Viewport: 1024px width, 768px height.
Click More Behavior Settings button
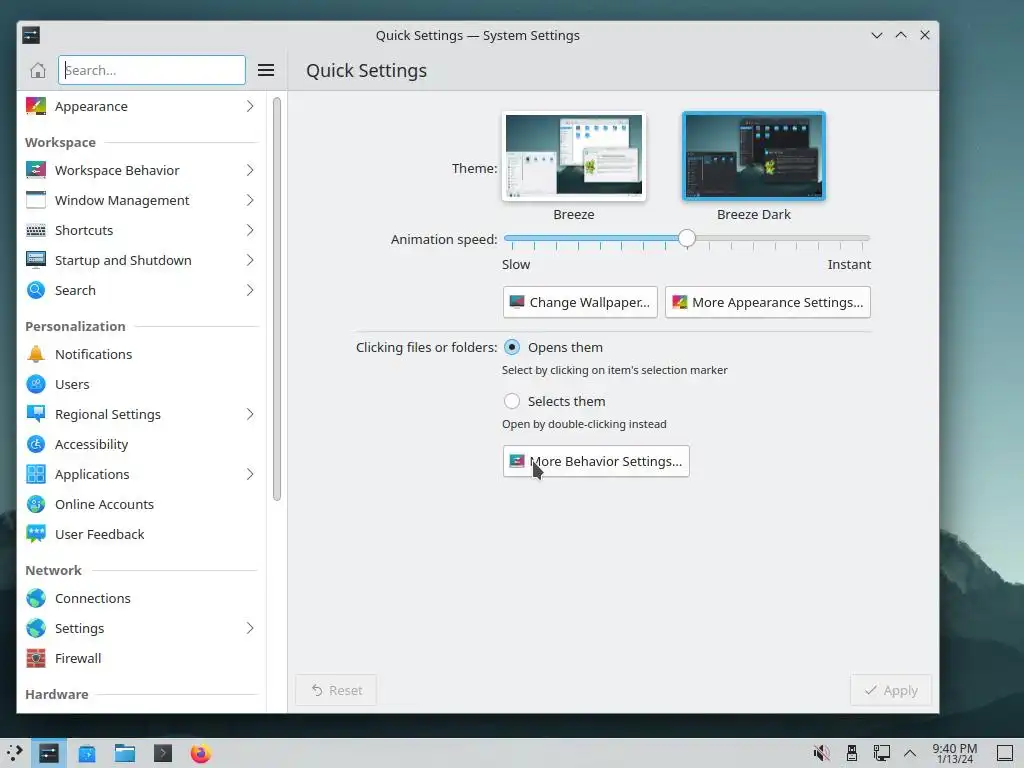(596, 461)
